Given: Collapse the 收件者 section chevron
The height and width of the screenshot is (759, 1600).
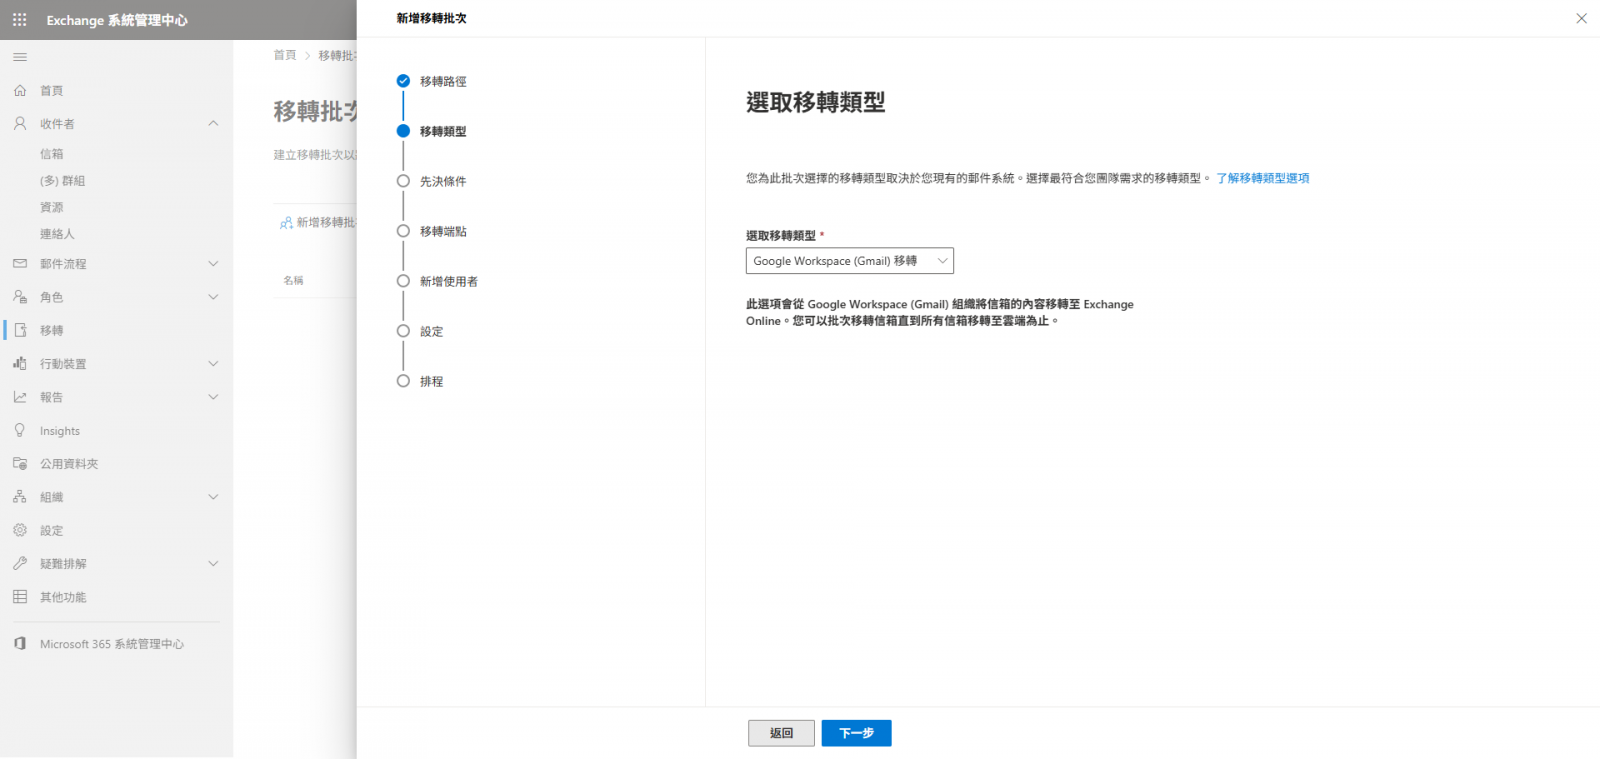Looking at the screenshot, I should point(213,123).
